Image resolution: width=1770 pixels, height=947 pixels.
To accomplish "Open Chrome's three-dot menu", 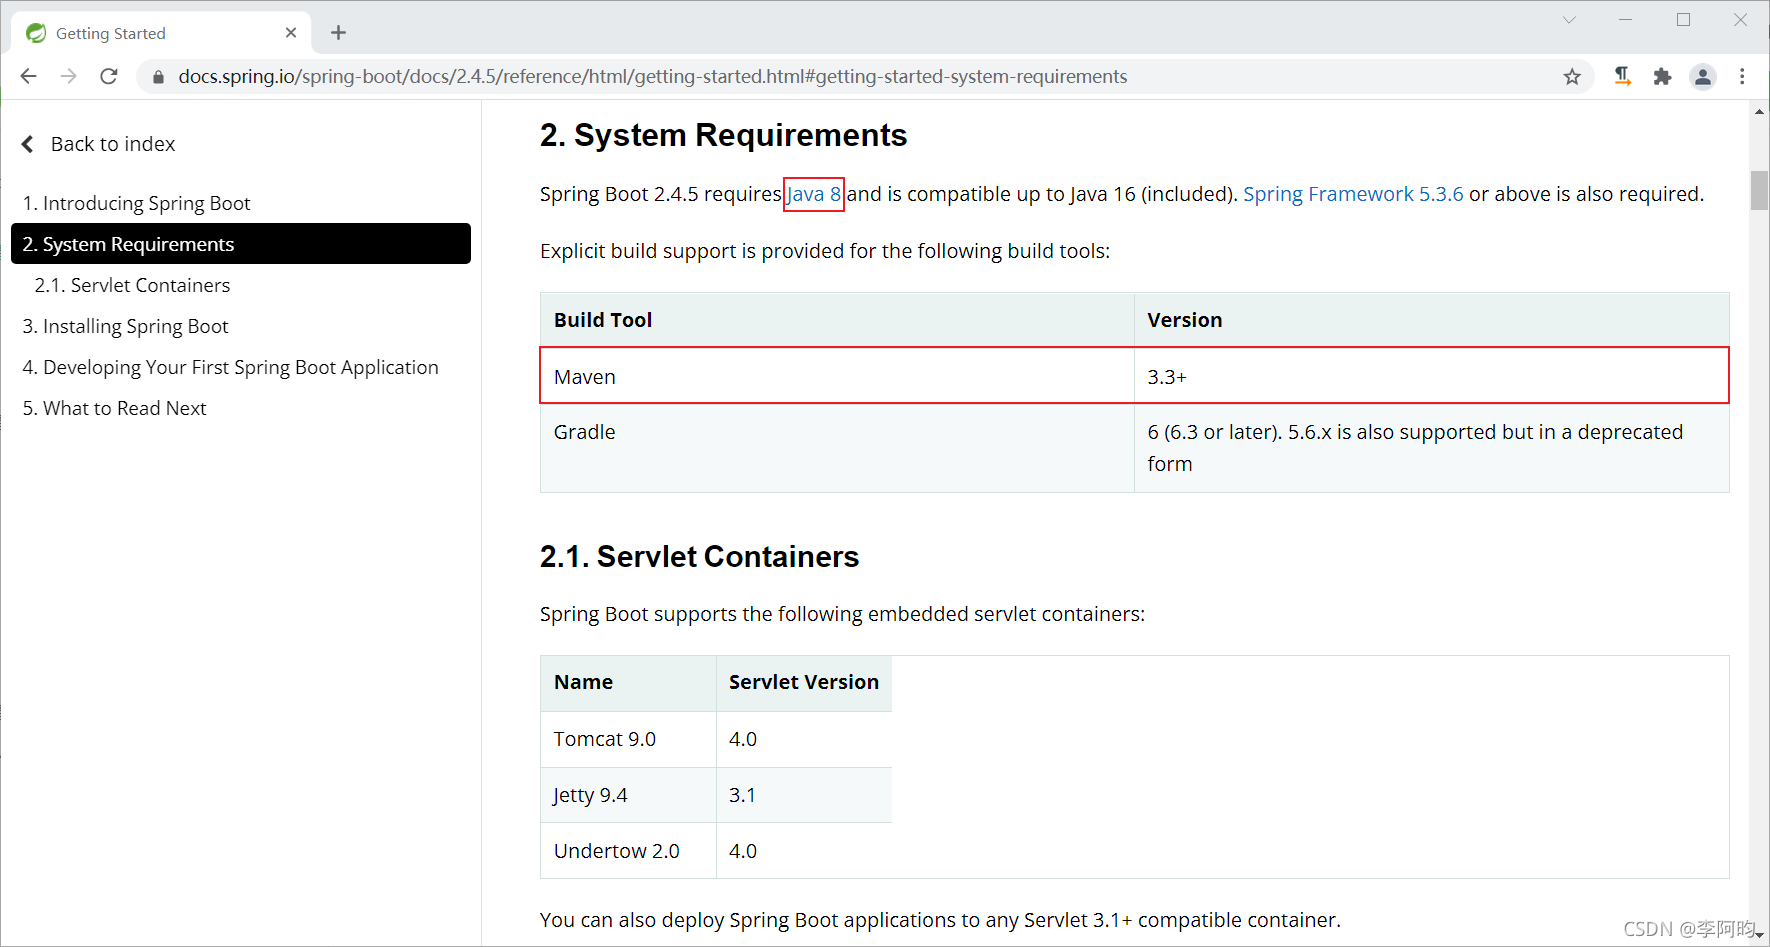I will pos(1742,76).
